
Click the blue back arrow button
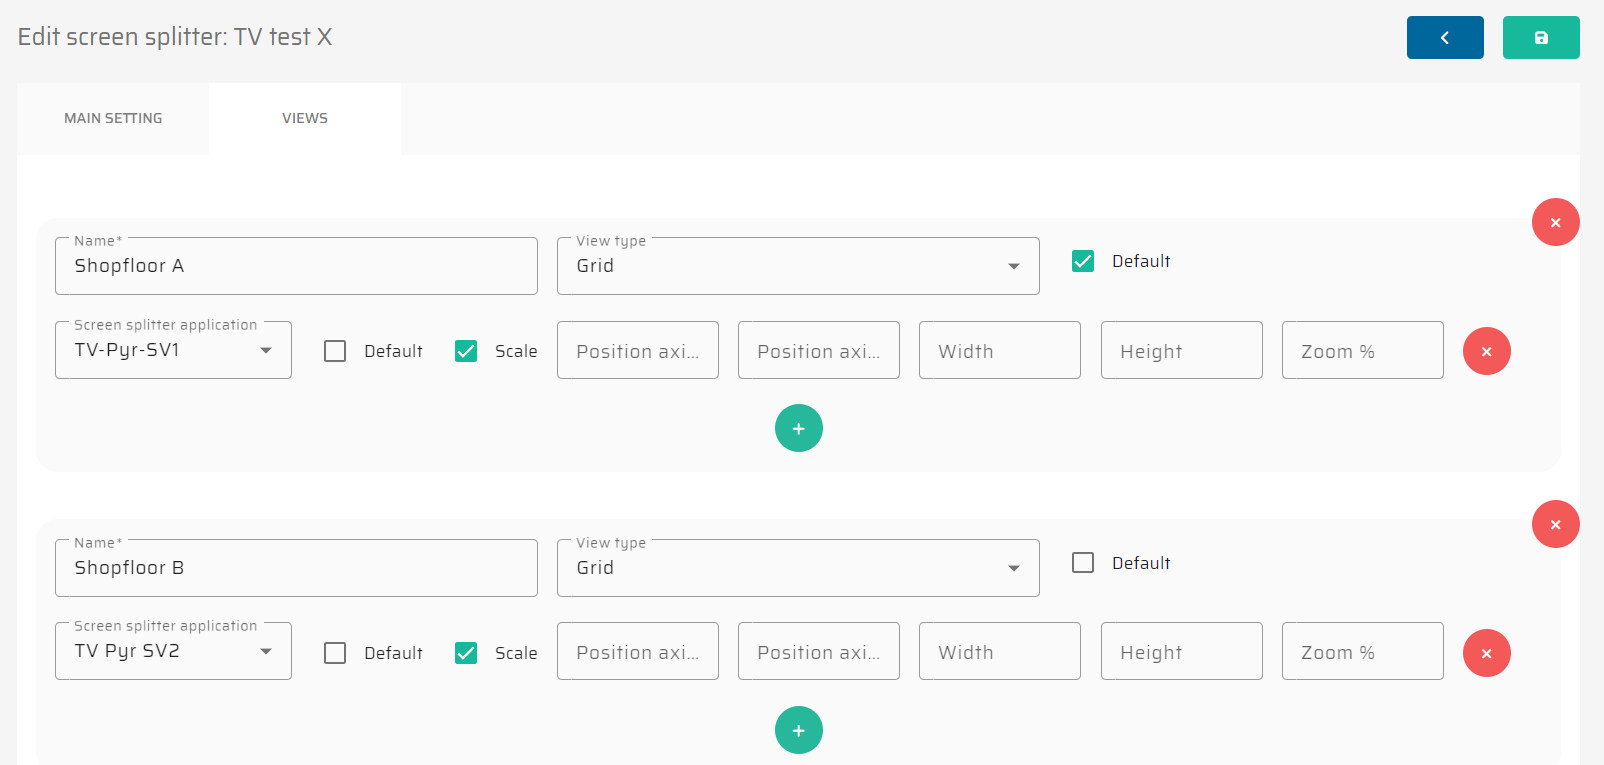[x=1444, y=38]
